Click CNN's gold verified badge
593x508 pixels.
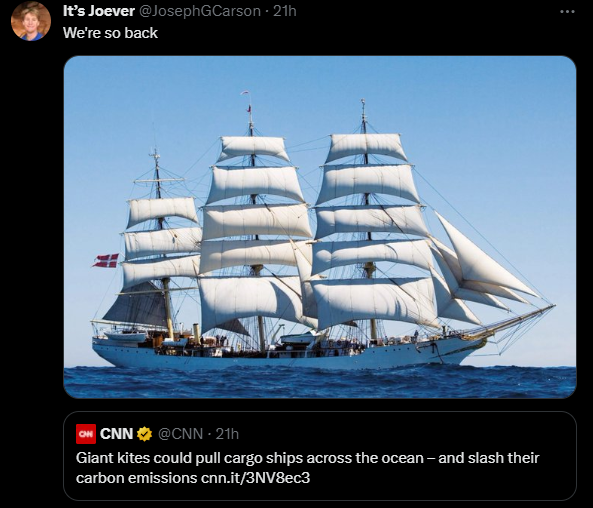click(x=144, y=434)
